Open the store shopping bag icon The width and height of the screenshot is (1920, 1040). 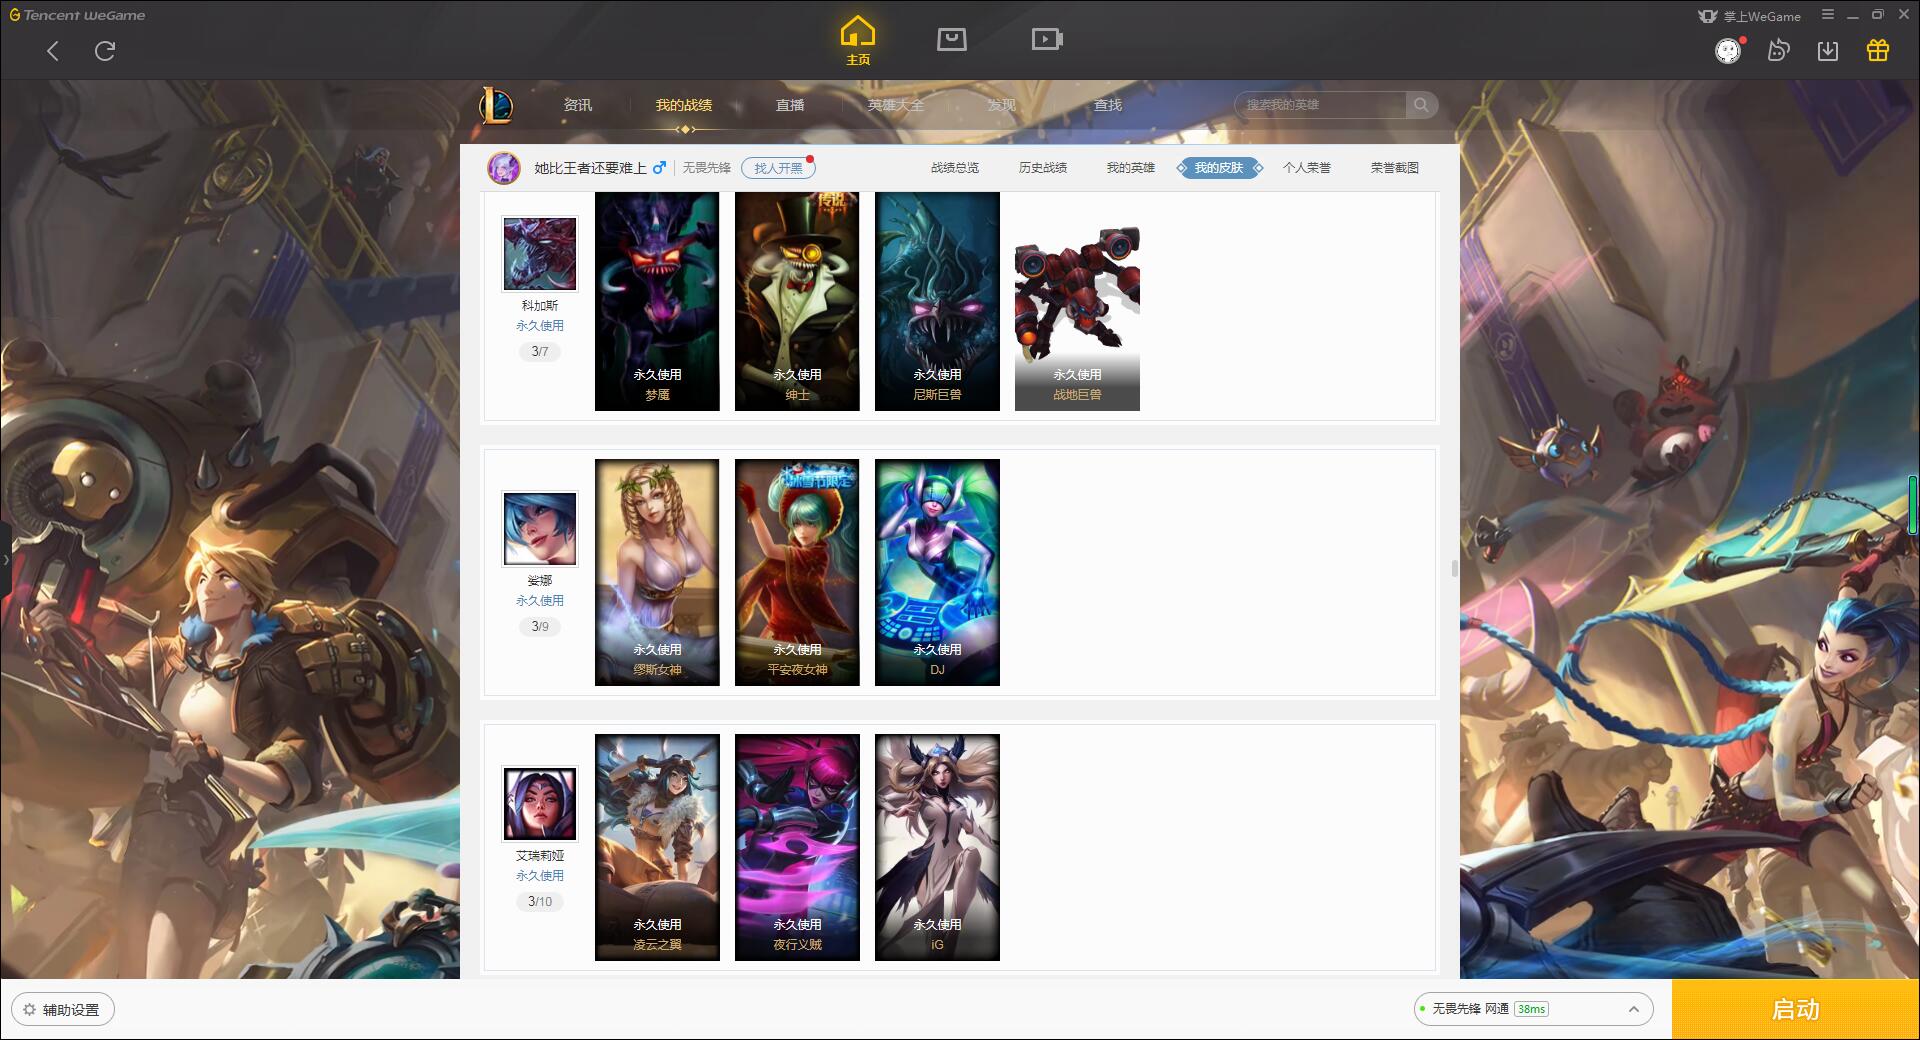[951, 39]
